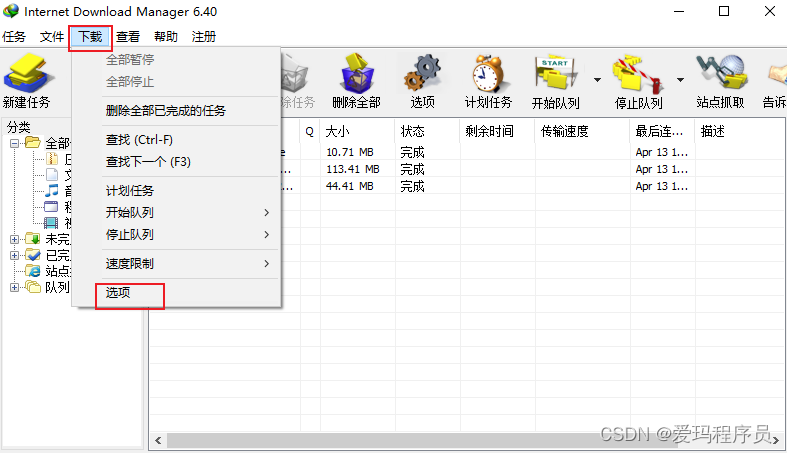This screenshot has width=787, height=453.
Task: Select the compressed archive category icon
Action: click(x=52, y=159)
